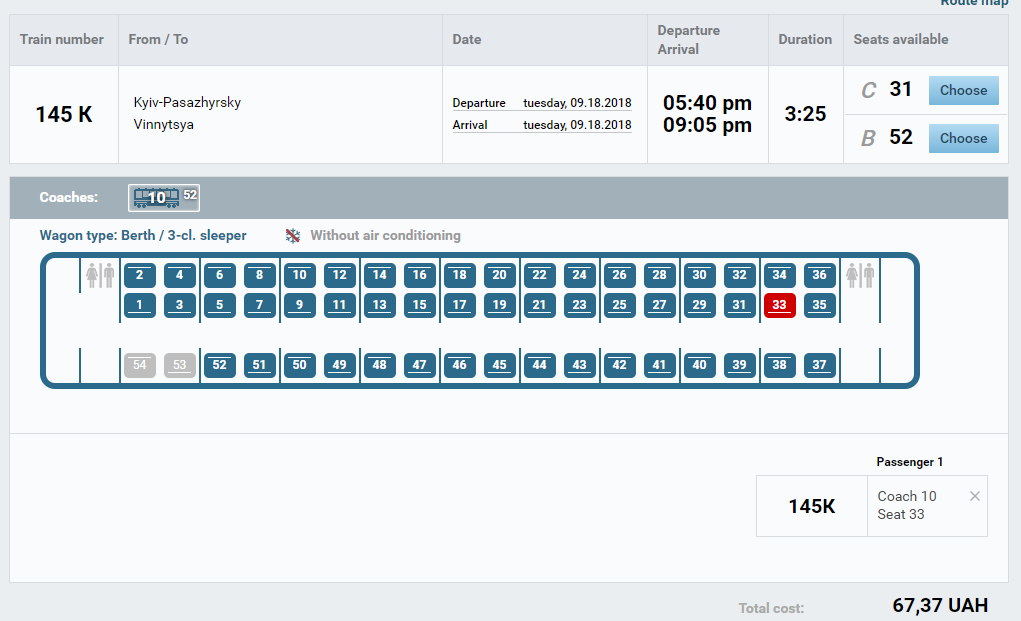
Task: Select coach 10 wagon icon
Action: tap(163, 198)
